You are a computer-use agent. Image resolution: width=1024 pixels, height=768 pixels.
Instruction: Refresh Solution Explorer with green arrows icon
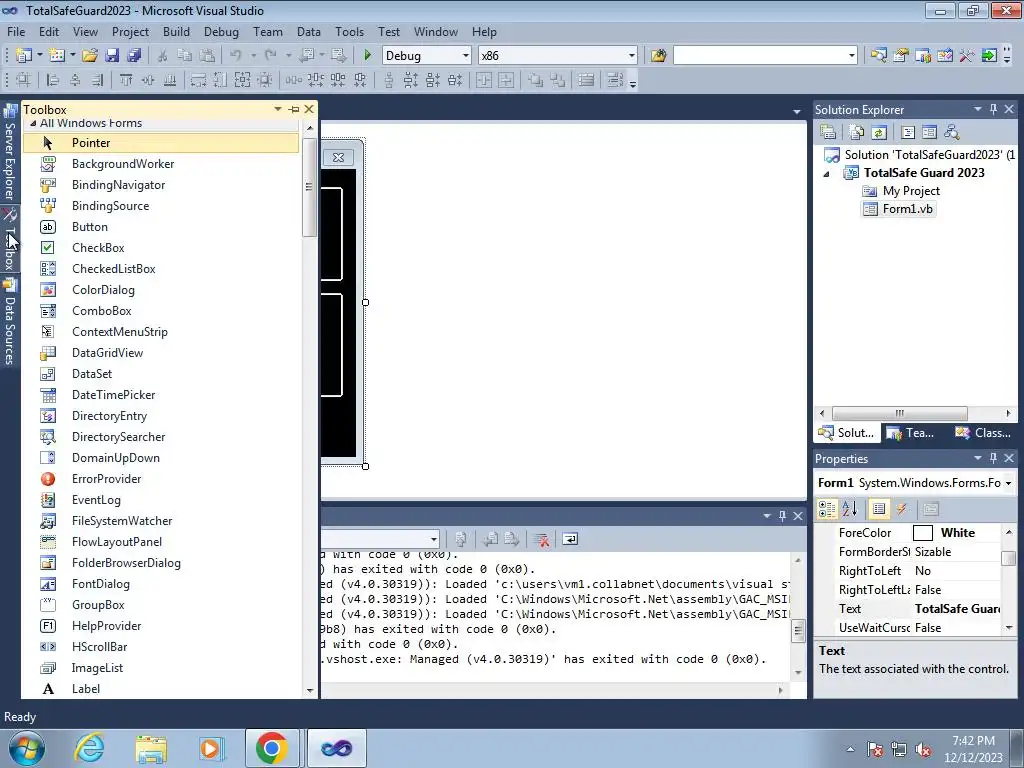[x=879, y=132]
